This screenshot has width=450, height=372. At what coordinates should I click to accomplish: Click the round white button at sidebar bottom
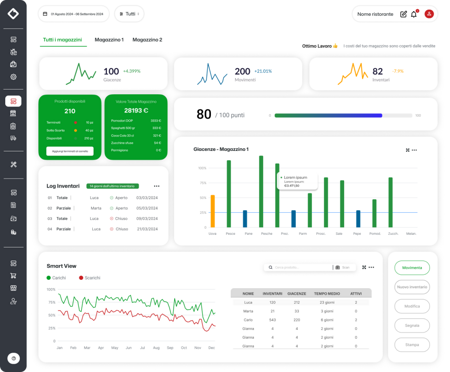tap(13, 358)
